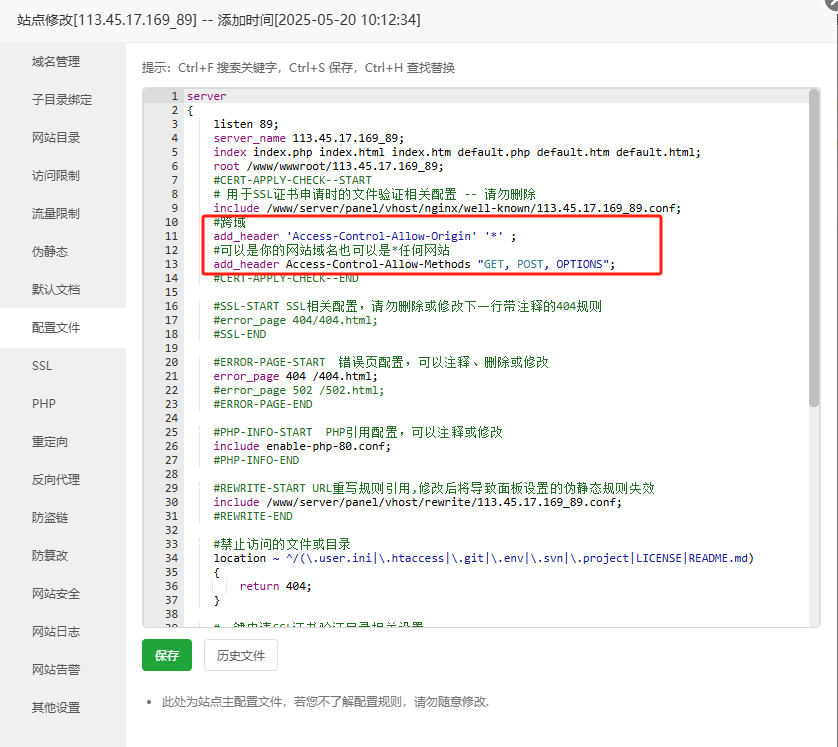Open the 默认文档 settings
Screen dimensions: 838x747
[x=54, y=289]
